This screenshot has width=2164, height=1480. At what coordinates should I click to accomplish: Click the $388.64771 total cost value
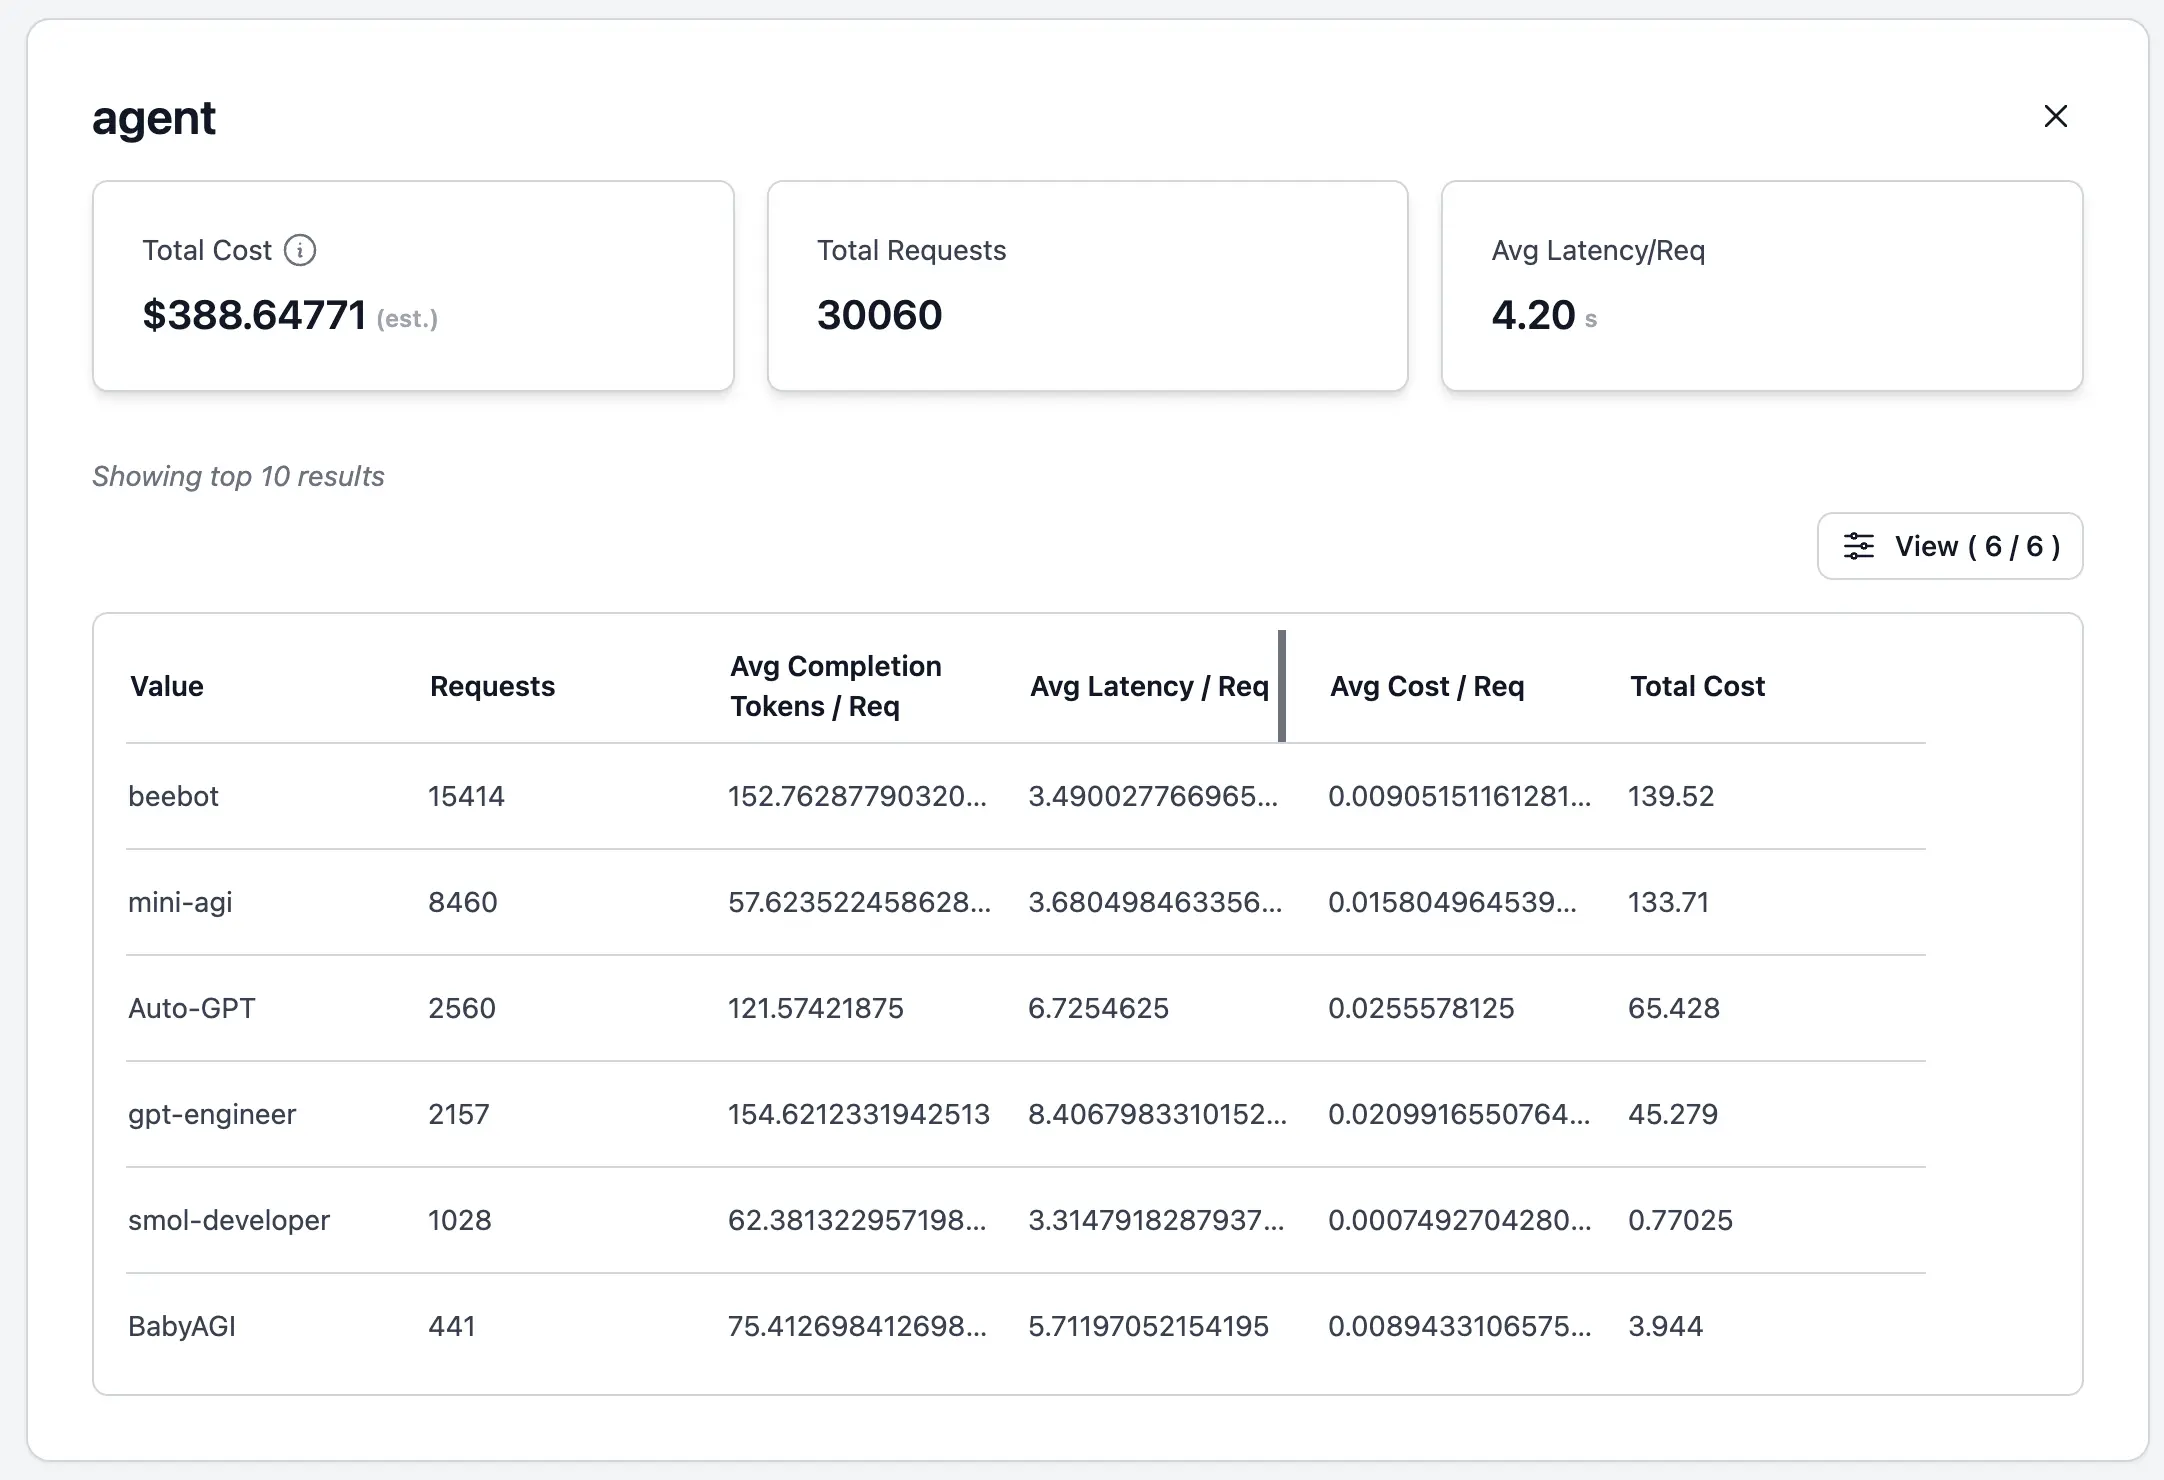coord(254,315)
